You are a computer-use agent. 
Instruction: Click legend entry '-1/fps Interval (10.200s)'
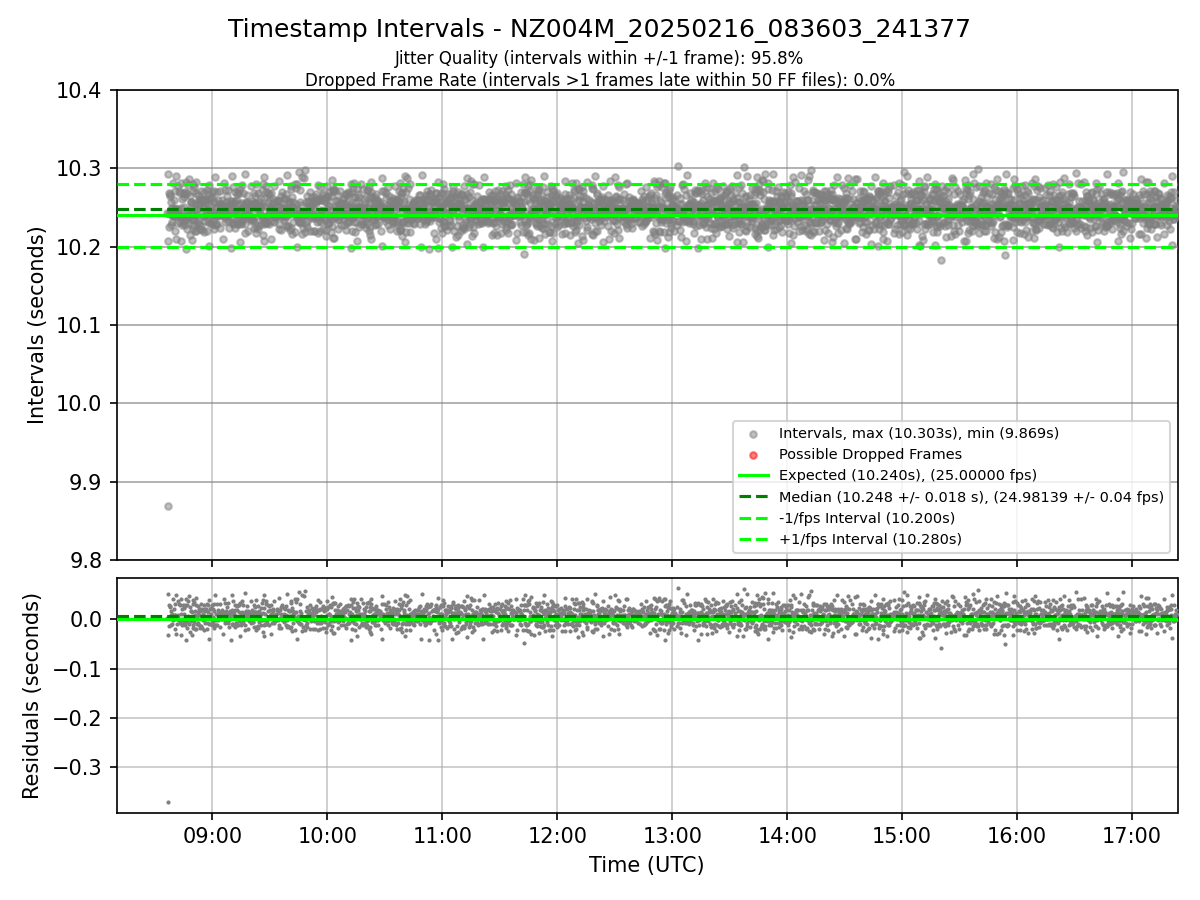tap(866, 518)
